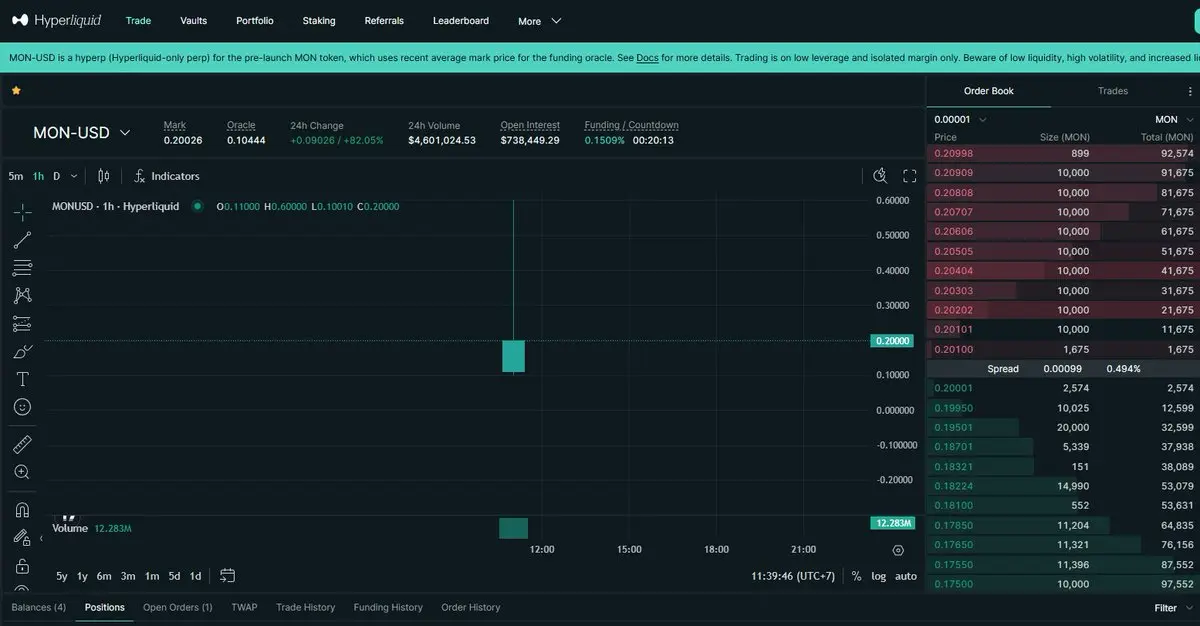Change the 0.00001 price grouping
The width and height of the screenshot is (1200, 626).
(x=960, y=119)
